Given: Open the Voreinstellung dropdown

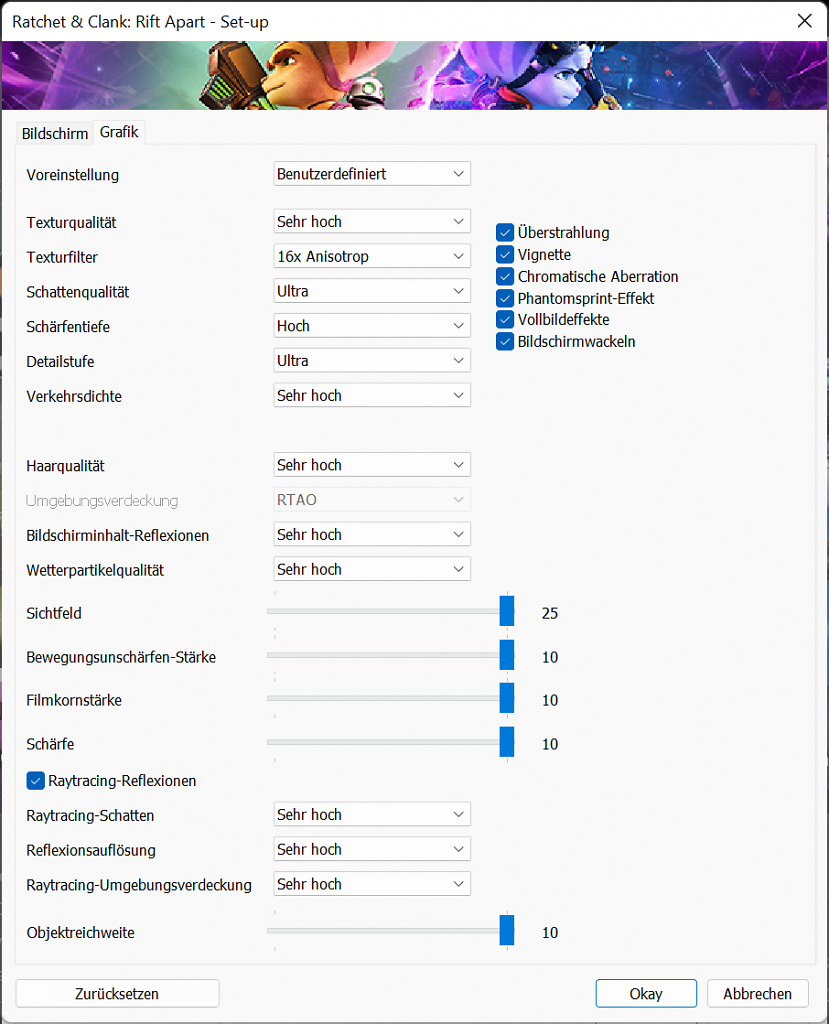Looking at the screenshot, I should [372, 174].
